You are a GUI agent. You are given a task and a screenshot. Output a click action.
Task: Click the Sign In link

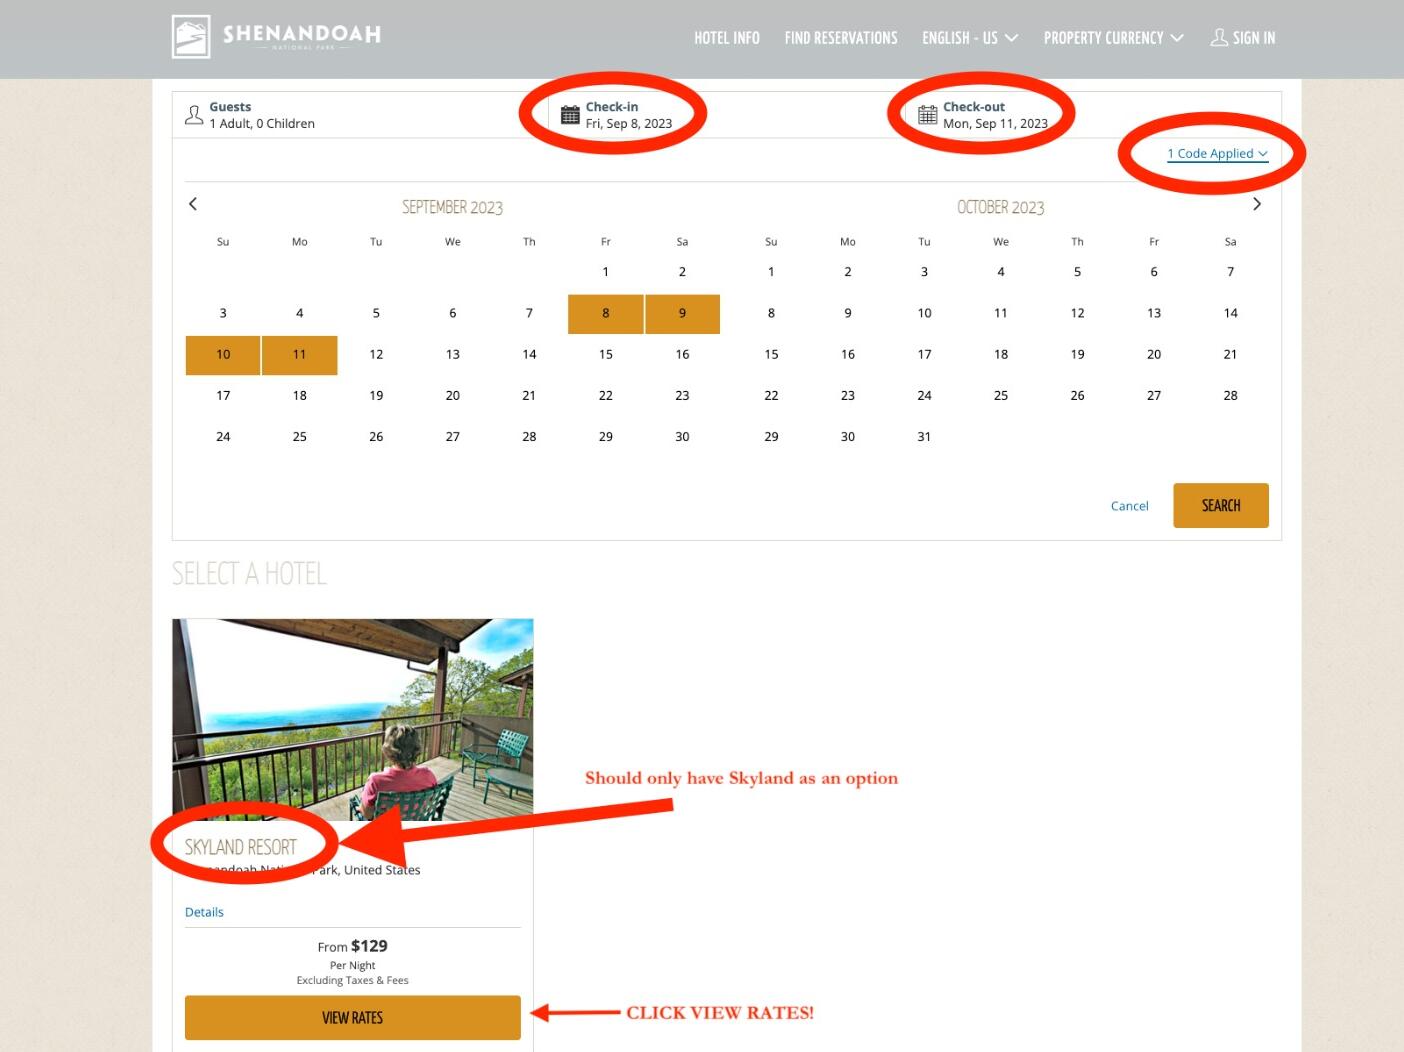[x=1243, y=38]
